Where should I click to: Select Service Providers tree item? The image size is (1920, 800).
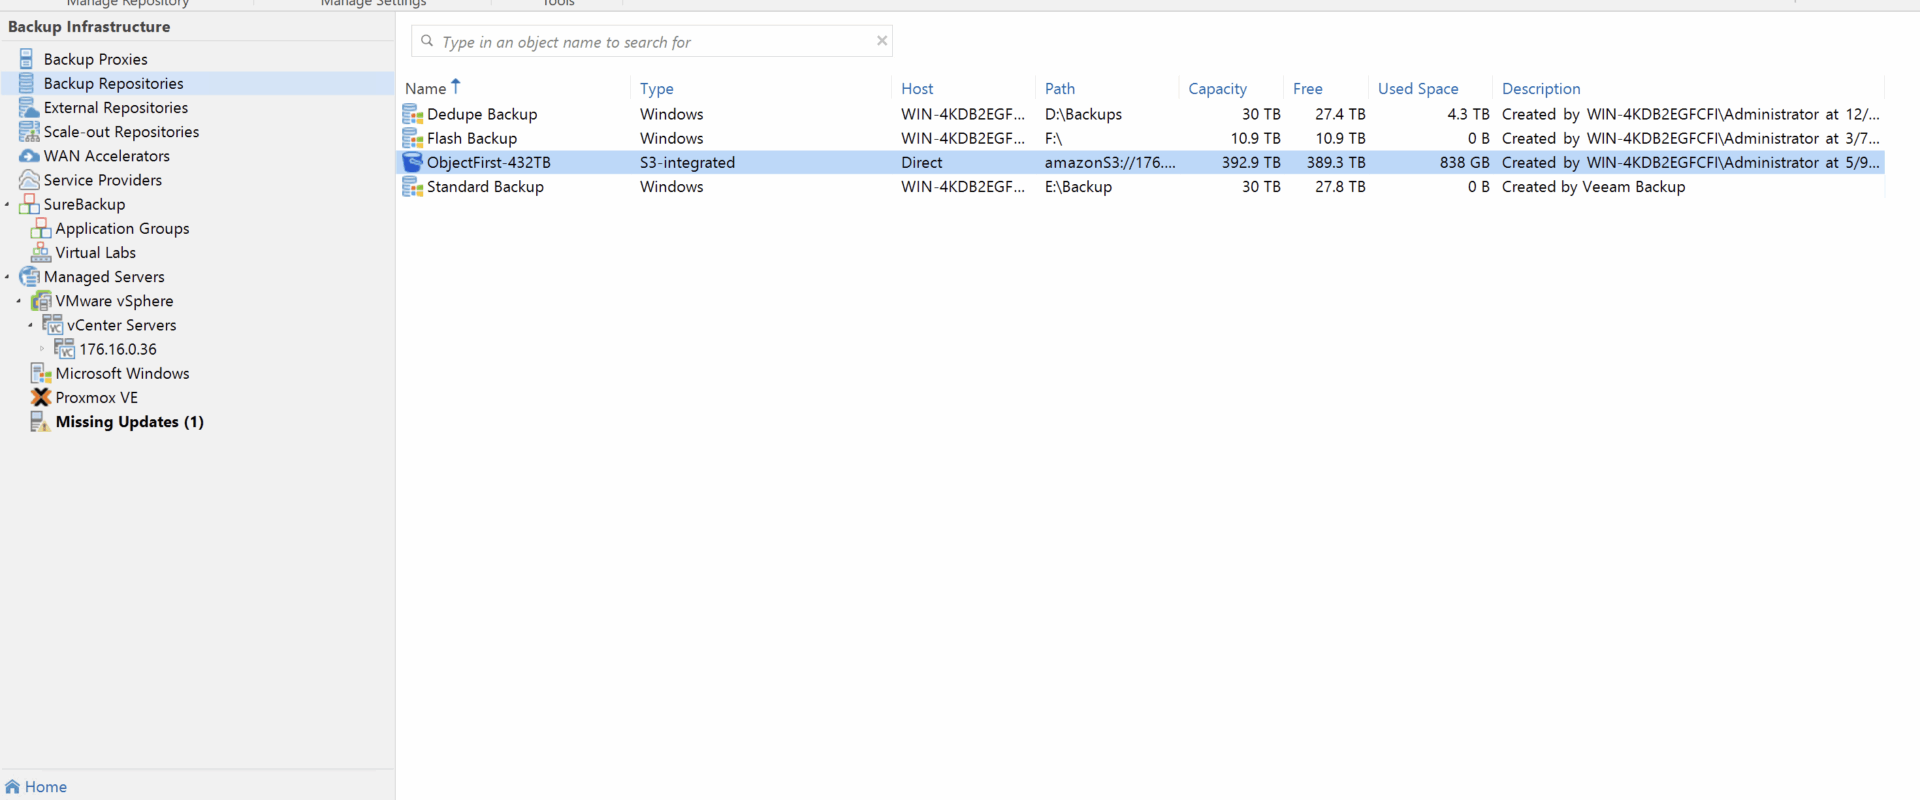pyautogui.click(x=103, y=180)
